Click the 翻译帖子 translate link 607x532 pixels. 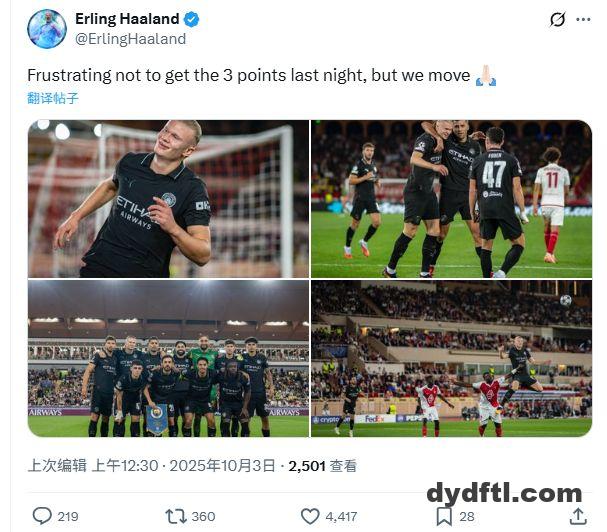coord(53,98)
